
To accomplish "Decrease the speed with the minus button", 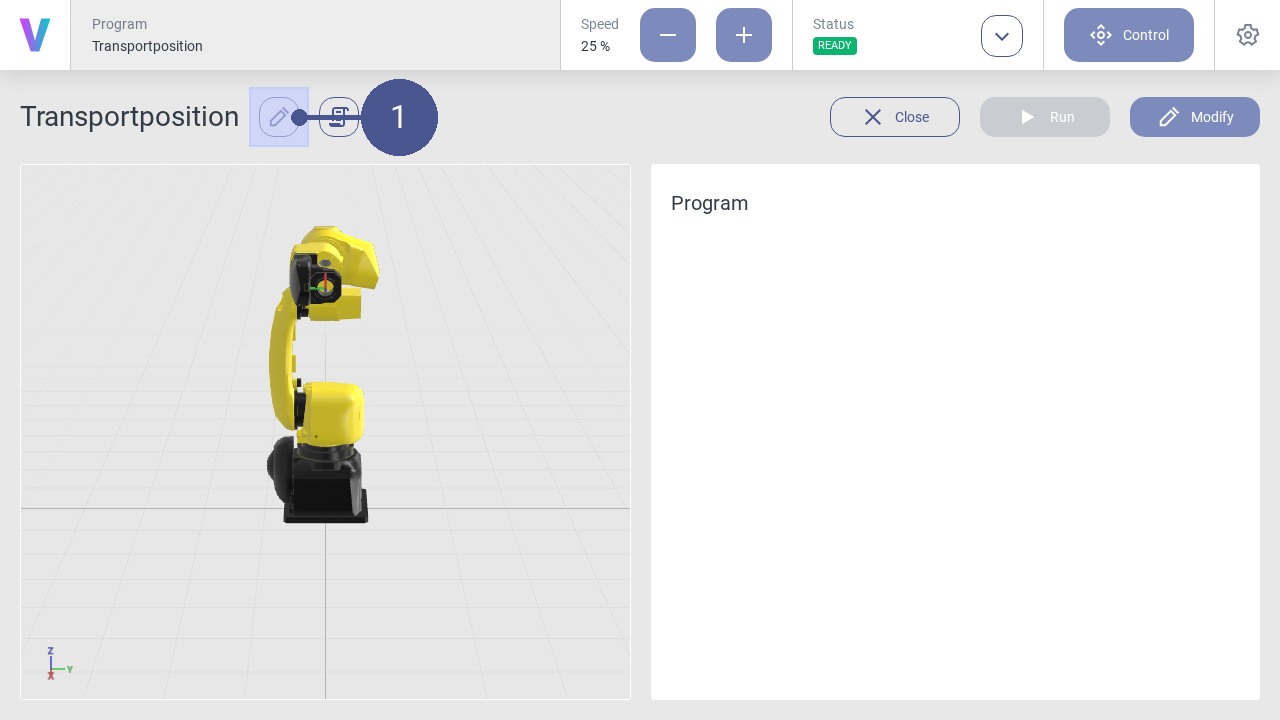I will click(x=668, y=35).
